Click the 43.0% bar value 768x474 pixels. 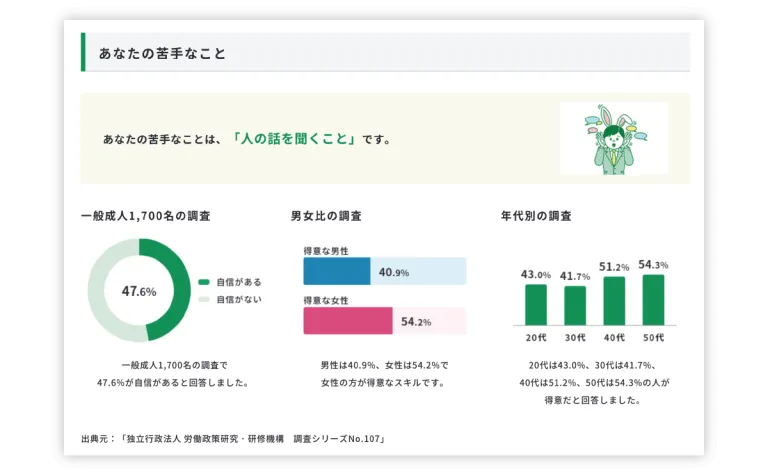tap(536, 275)
